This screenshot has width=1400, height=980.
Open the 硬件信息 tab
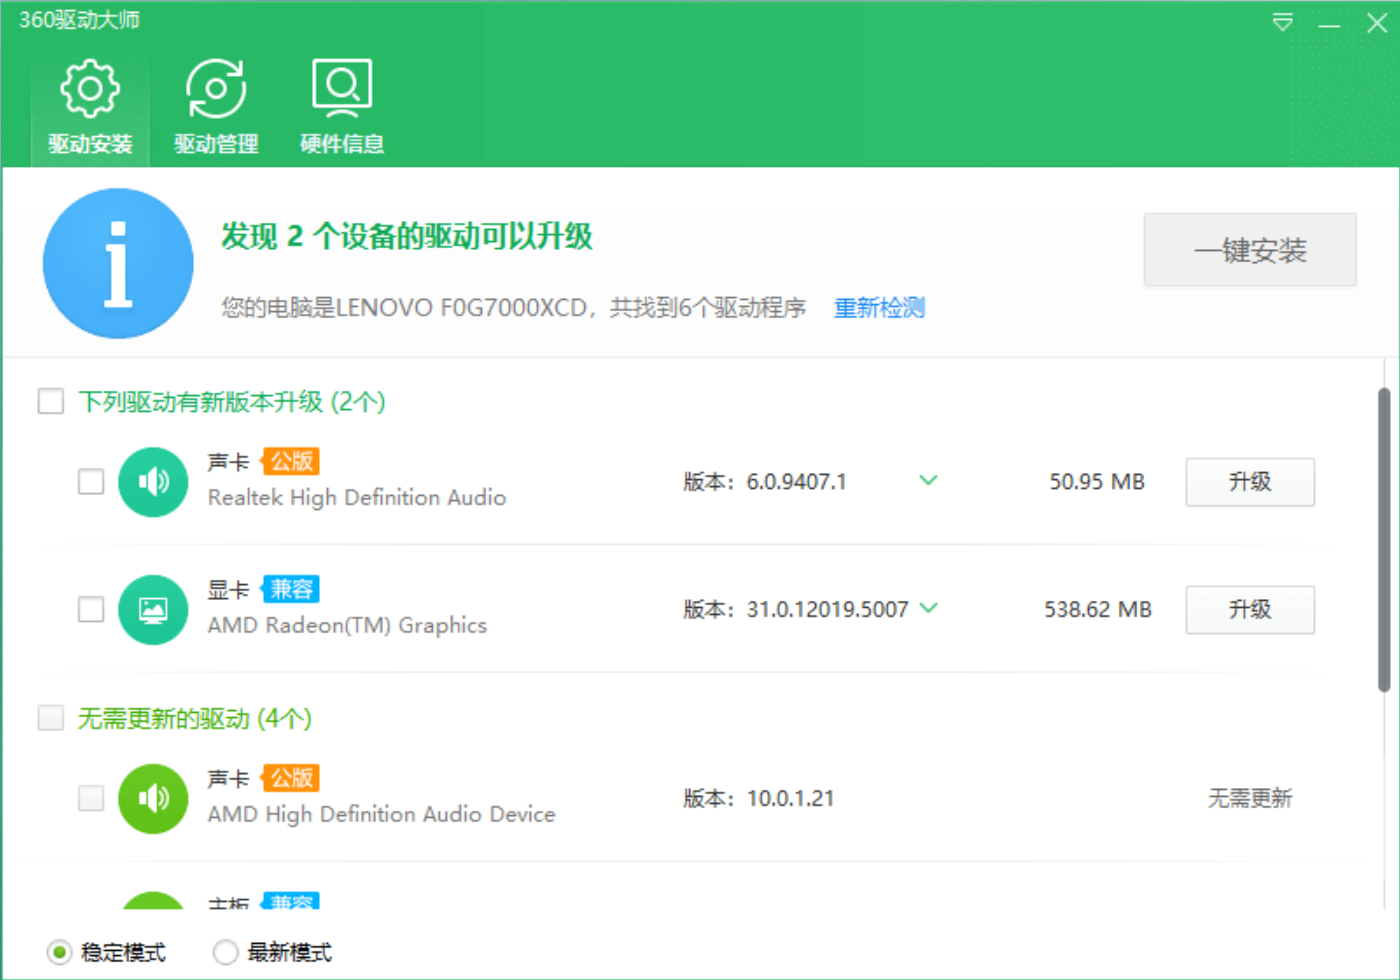[x=342, y=109]
